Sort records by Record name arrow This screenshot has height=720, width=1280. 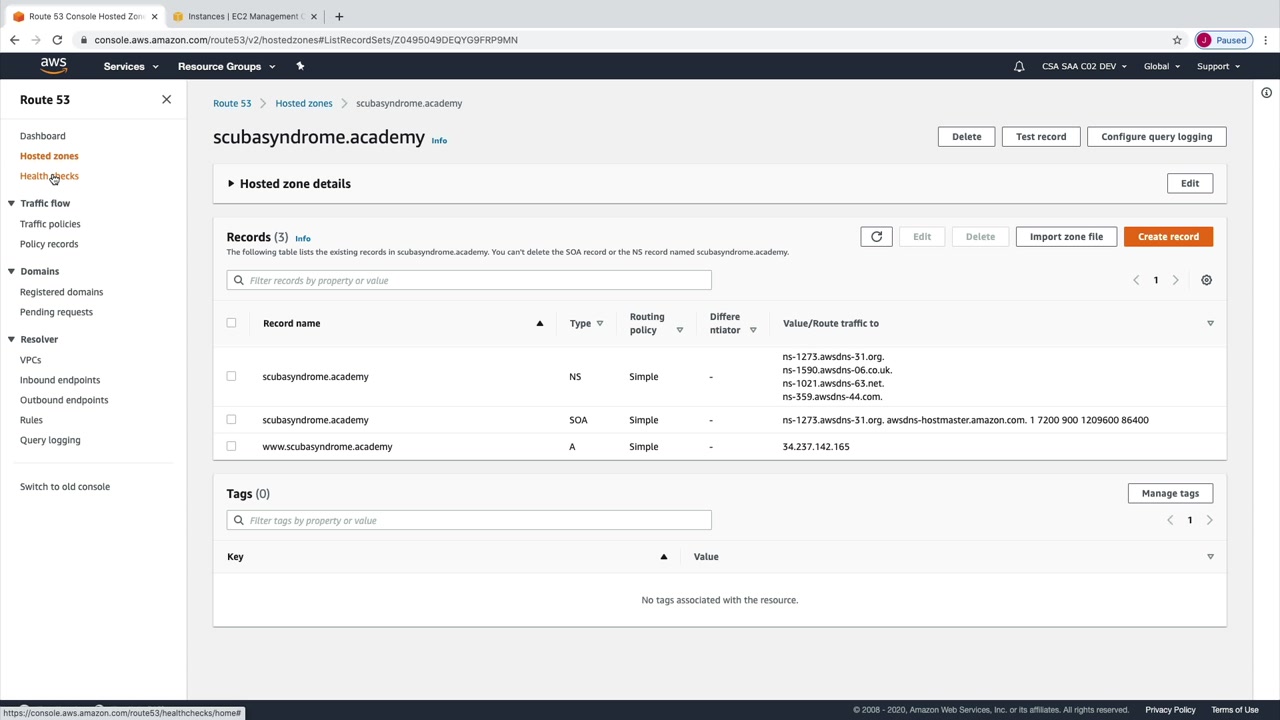[x=539, y=323]
